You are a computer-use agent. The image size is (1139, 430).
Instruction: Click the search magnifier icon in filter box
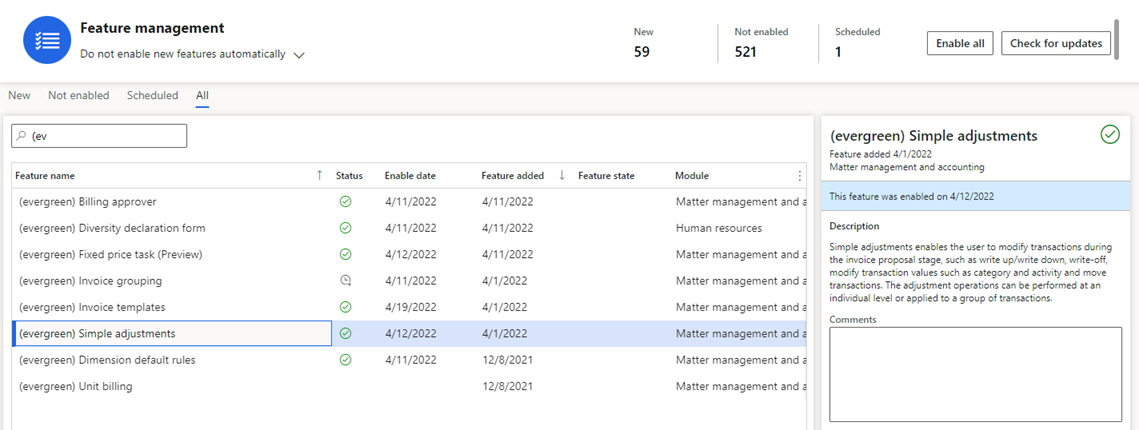pyautogui.click(x=23, y=136)
